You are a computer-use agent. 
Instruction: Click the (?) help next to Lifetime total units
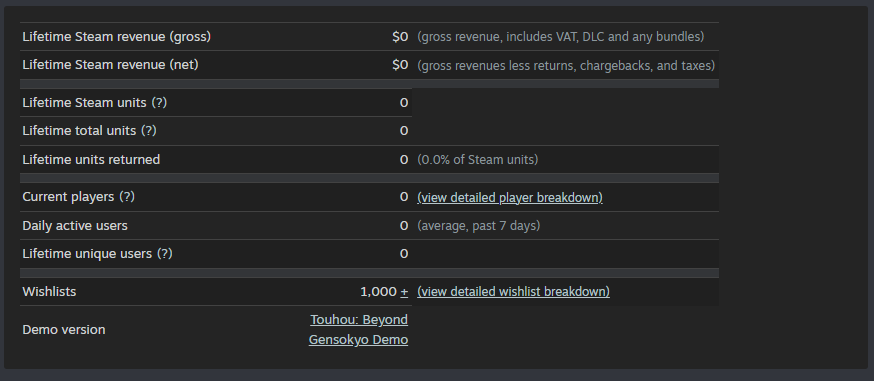pos(148,131)
